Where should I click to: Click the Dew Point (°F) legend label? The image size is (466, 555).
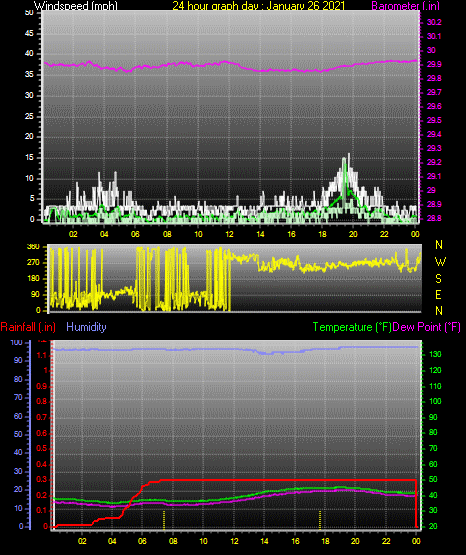(x=426, y=327)
